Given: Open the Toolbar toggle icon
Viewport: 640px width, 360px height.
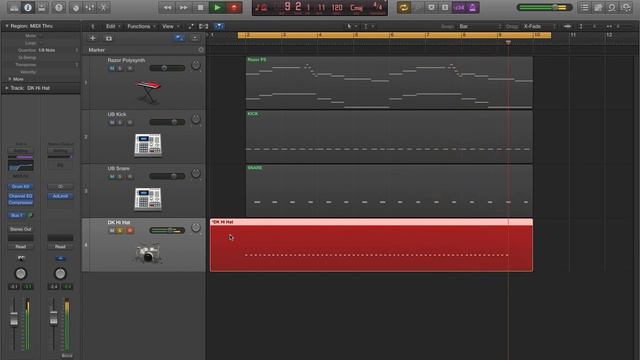Looking at the screenshot, I should 42,7.
